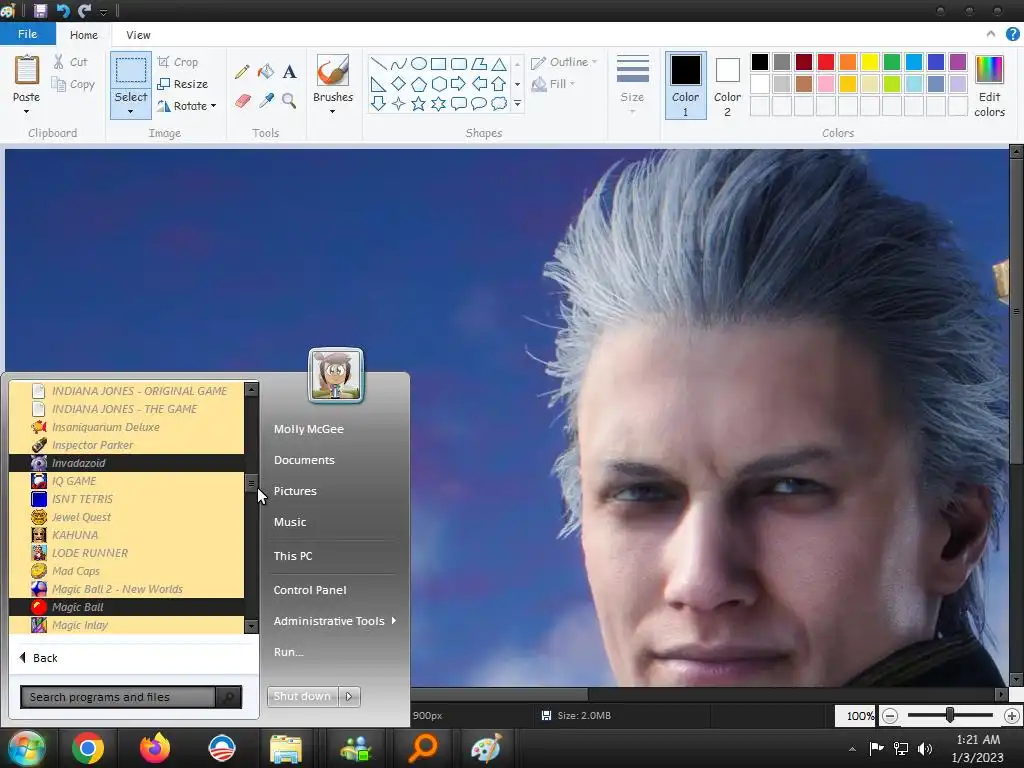Click the Brushes tool icon
Screen dimensions: 1024x768
[332, 71]
